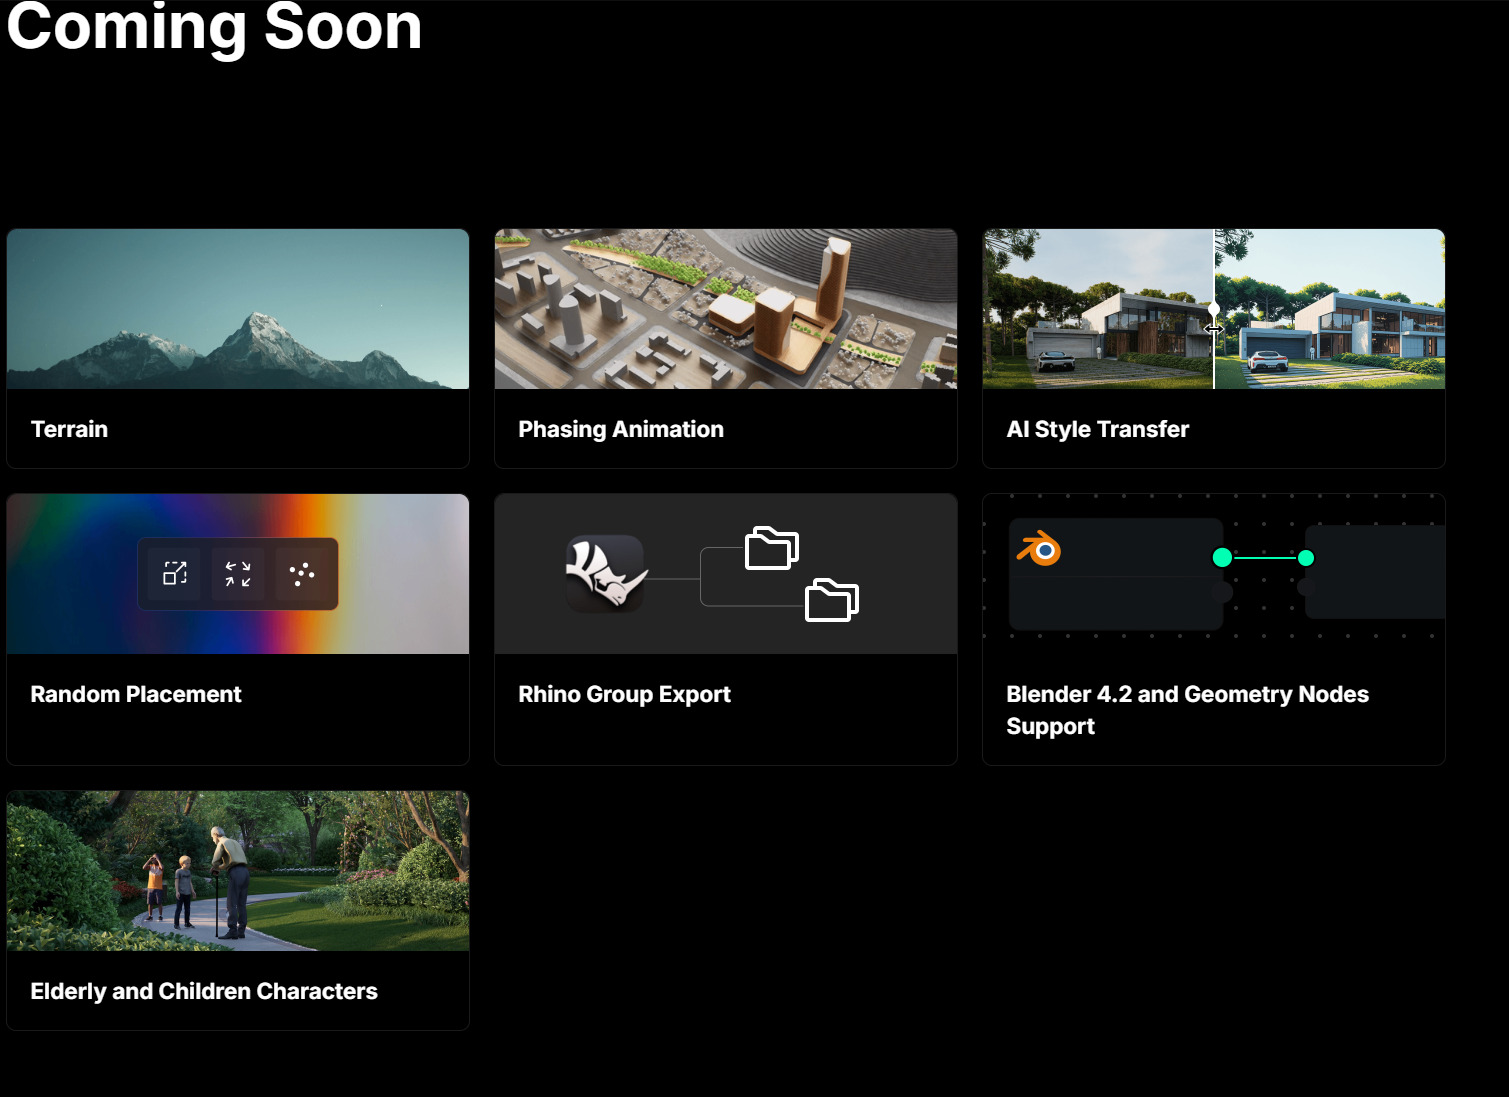Click the orange Blender logo
This screenshot has height=1097, width=1509.
pos(1040,549)
